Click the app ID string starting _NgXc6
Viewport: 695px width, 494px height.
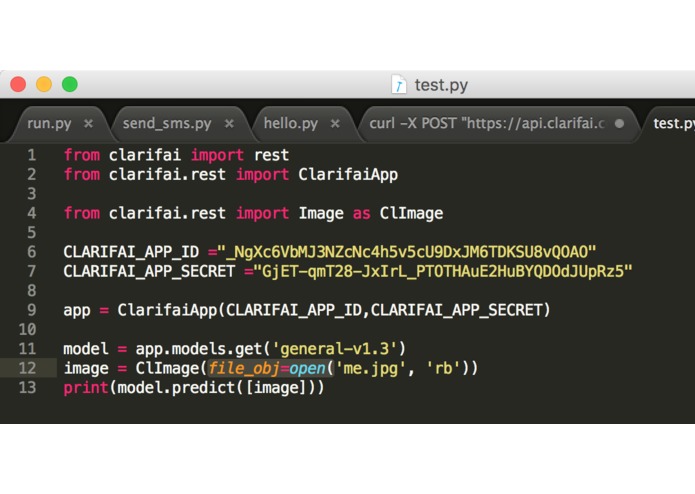tap(406, 252)
